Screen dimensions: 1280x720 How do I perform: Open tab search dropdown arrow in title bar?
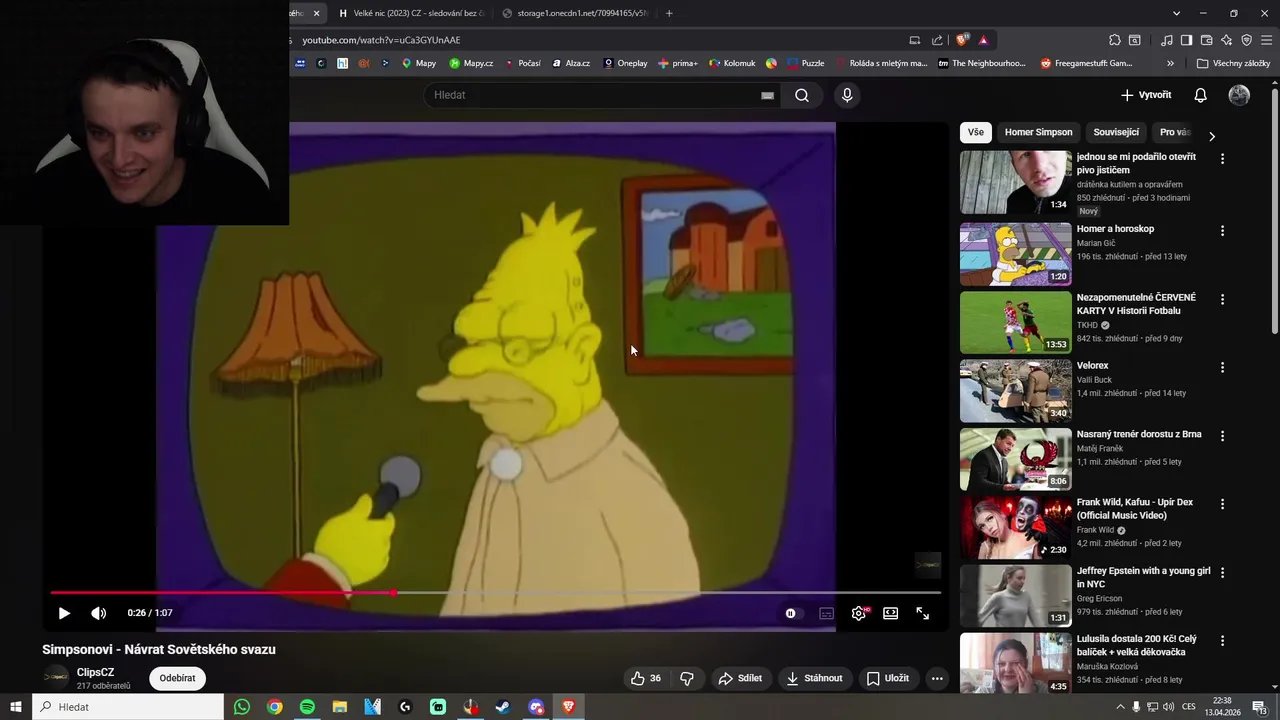coord(1176,13)
